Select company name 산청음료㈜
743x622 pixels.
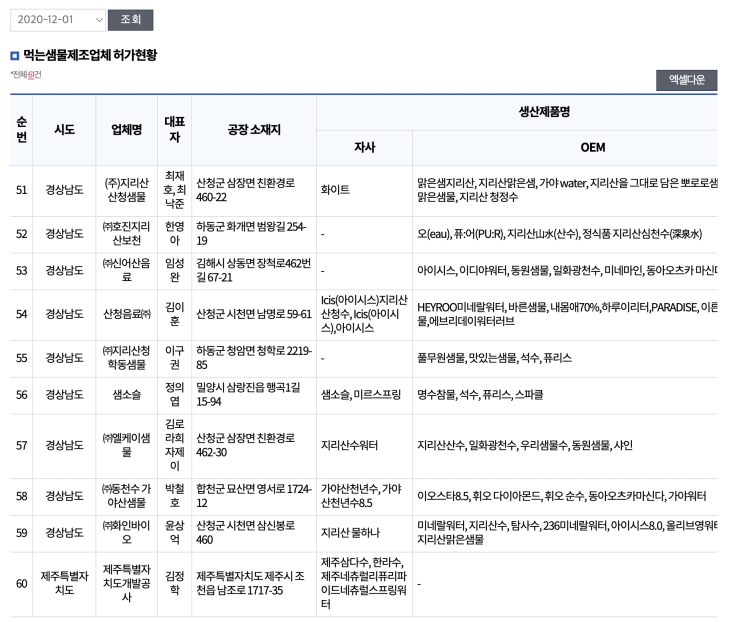[x=127, y=314]
